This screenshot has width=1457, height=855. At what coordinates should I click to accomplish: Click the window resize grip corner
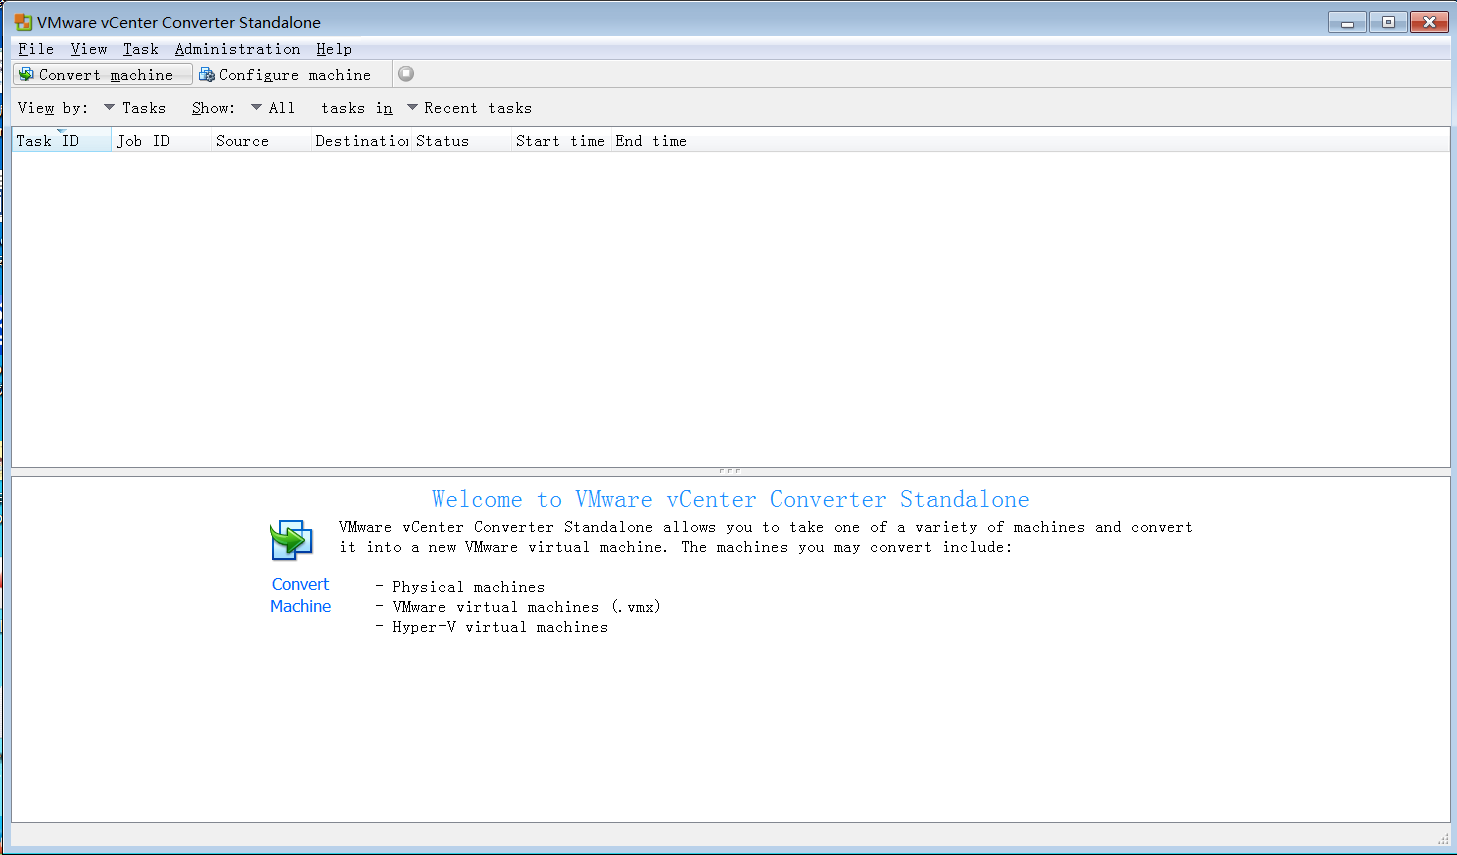pos(1443,838)
